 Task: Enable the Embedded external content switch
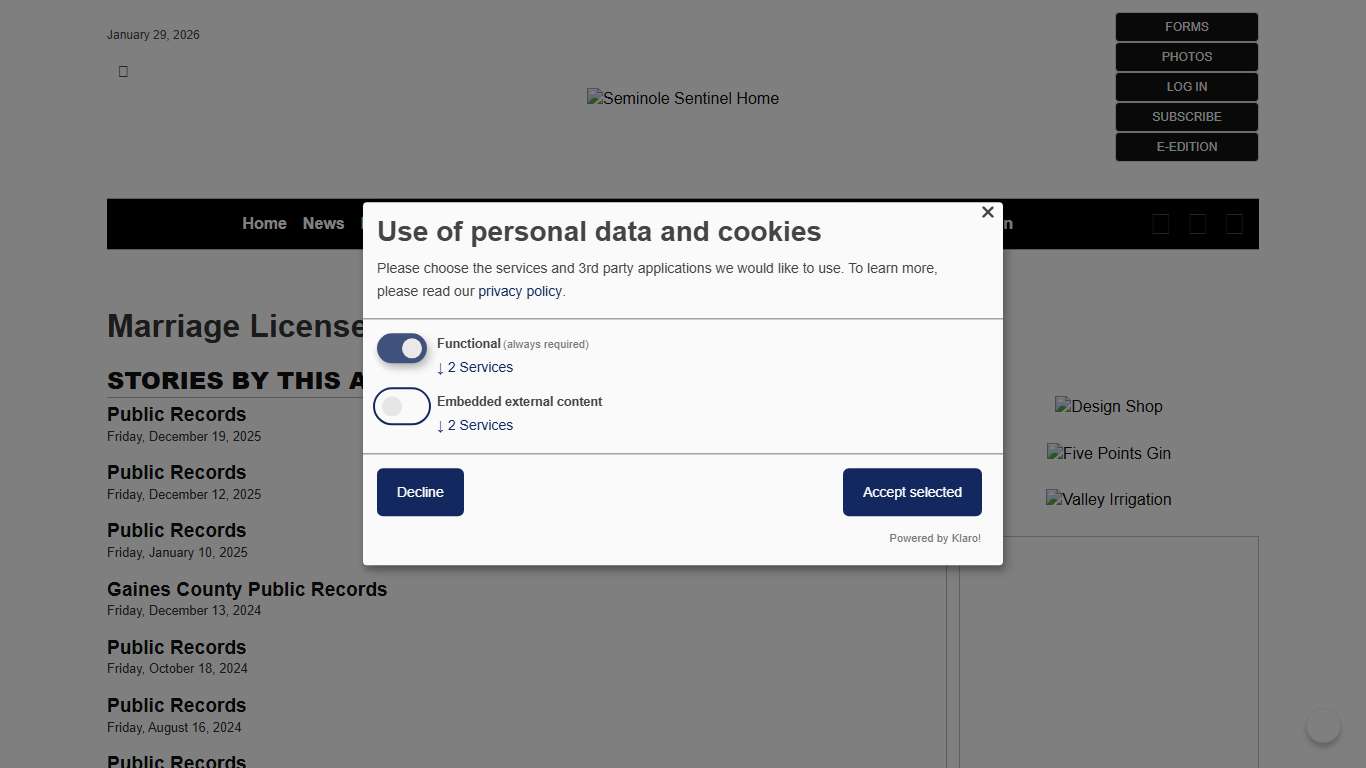tap(402, 407)
